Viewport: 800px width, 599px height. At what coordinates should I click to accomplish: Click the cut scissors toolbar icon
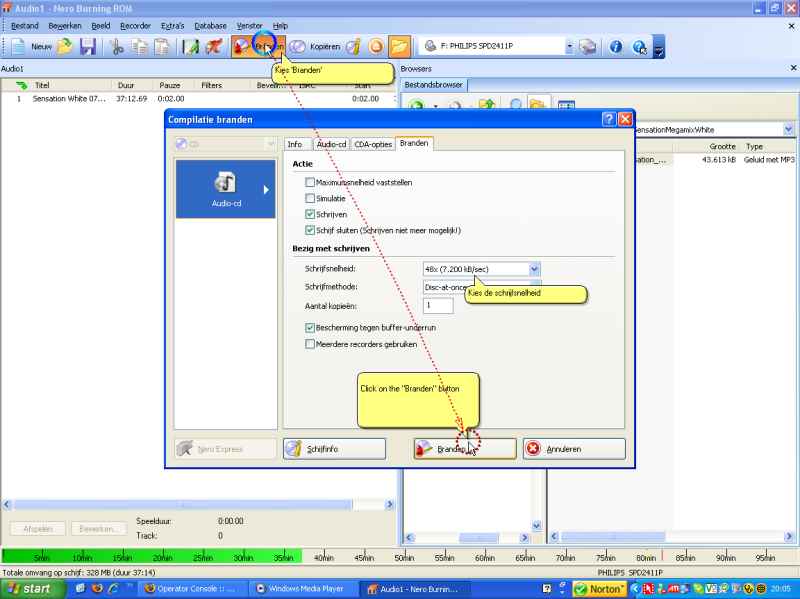click(116, 46)
